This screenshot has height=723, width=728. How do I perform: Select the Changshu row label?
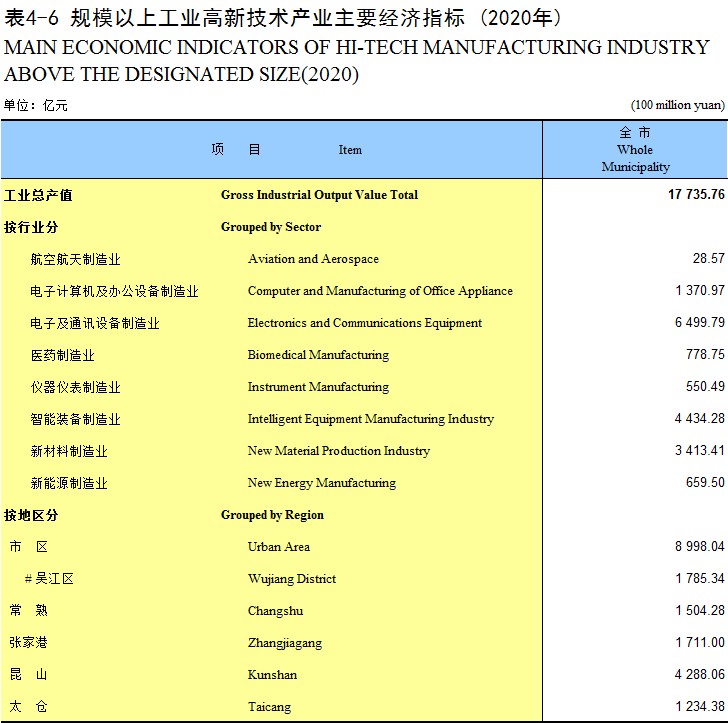(x=275, y=611)
